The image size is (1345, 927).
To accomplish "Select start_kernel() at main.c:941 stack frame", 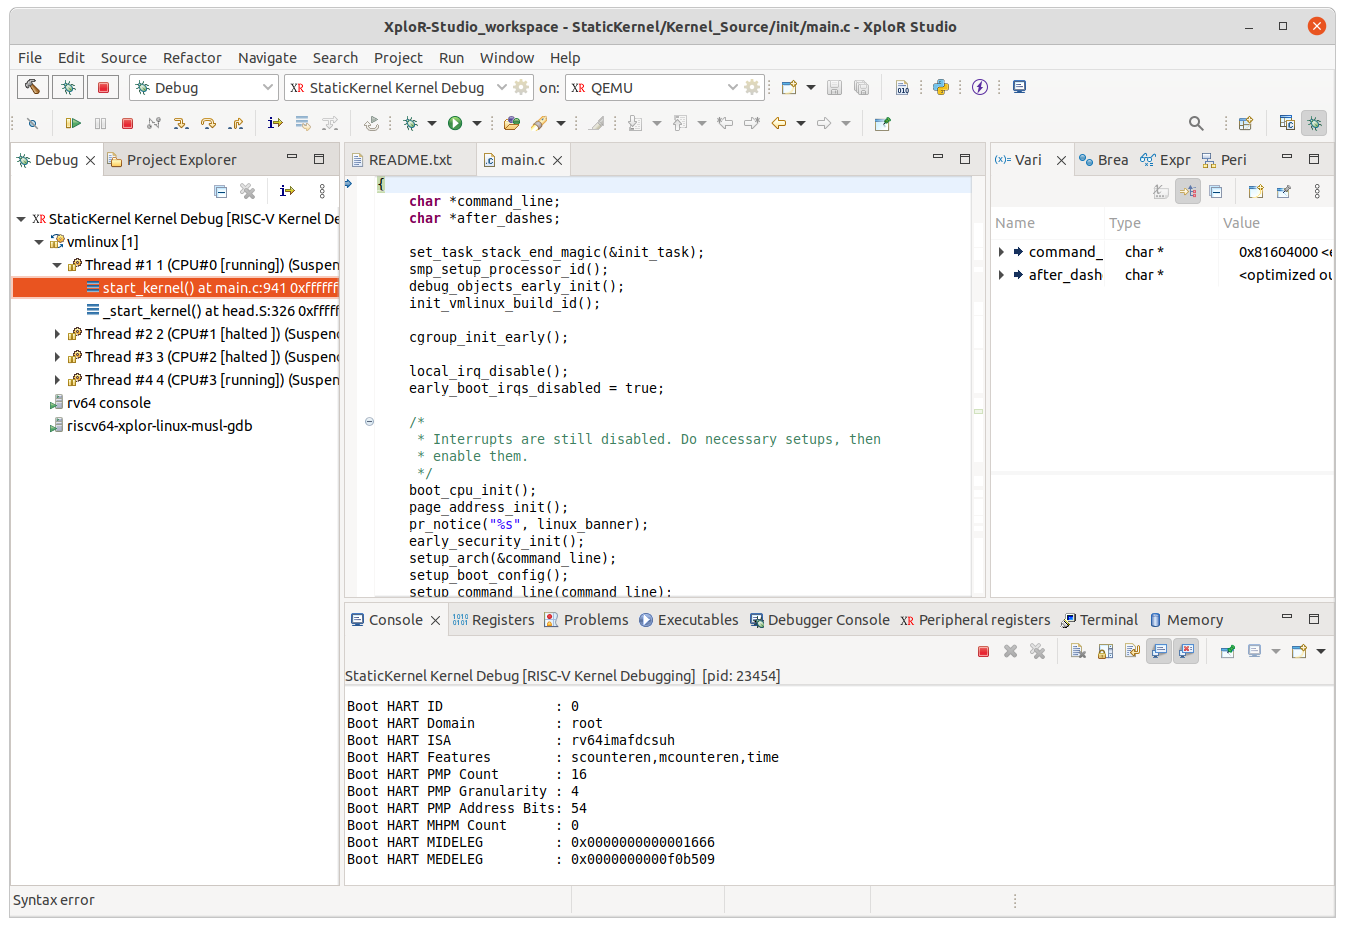I will pyautogui.click(x=176, y=288).
